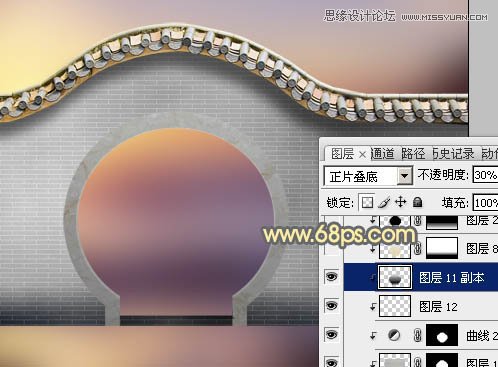
Task: Select the 图层 11 副本 layer thumbnail
Action: [x=395, y=277]
